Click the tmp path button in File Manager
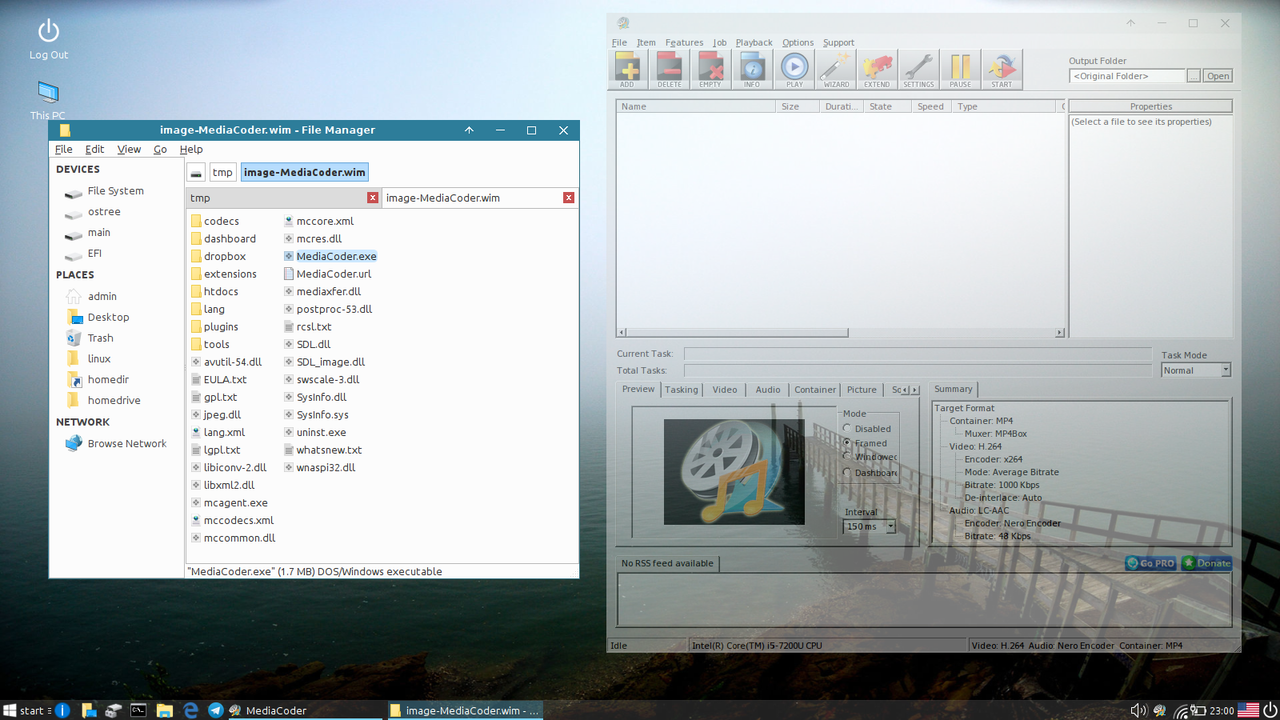 tap(222, 172)
